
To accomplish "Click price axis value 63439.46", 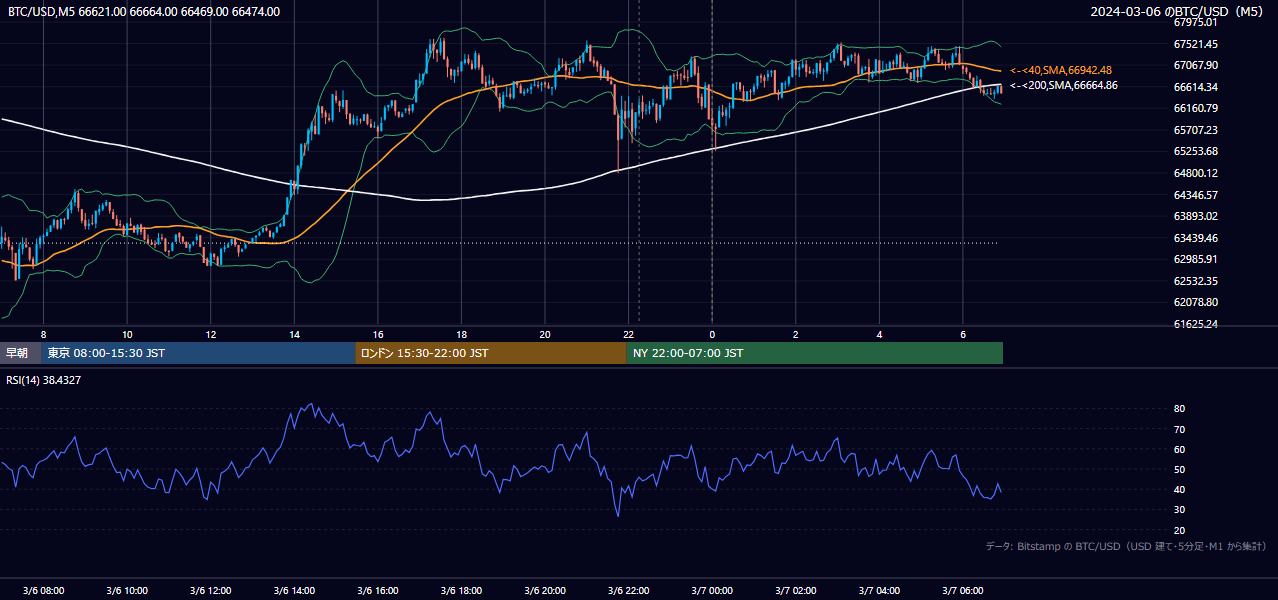I will tap(1195, 238).
